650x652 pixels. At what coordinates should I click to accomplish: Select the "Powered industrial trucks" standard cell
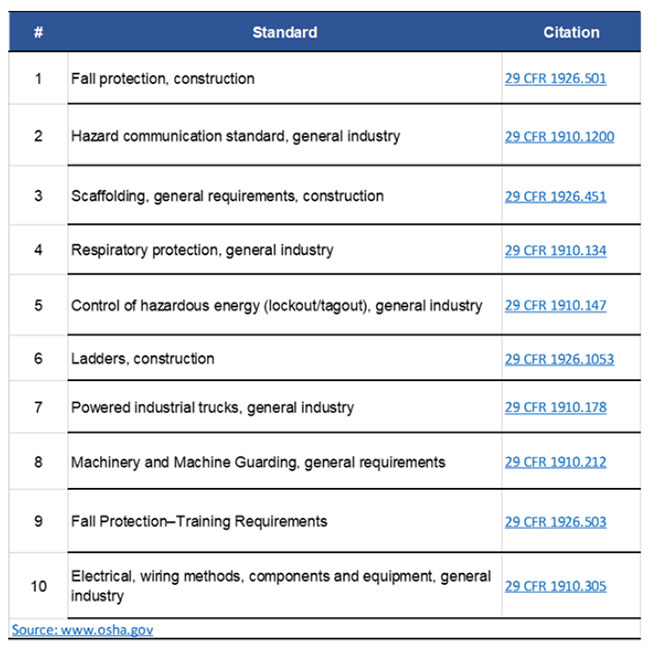coord(212,408)
